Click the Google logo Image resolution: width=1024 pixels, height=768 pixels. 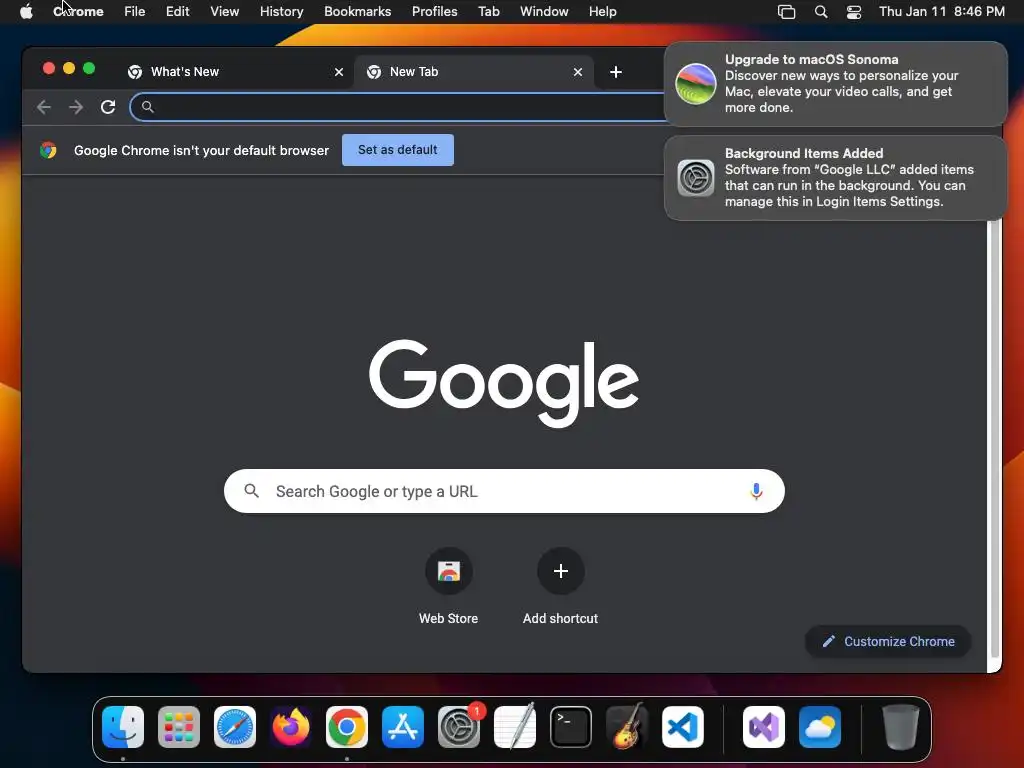[504, 383]
